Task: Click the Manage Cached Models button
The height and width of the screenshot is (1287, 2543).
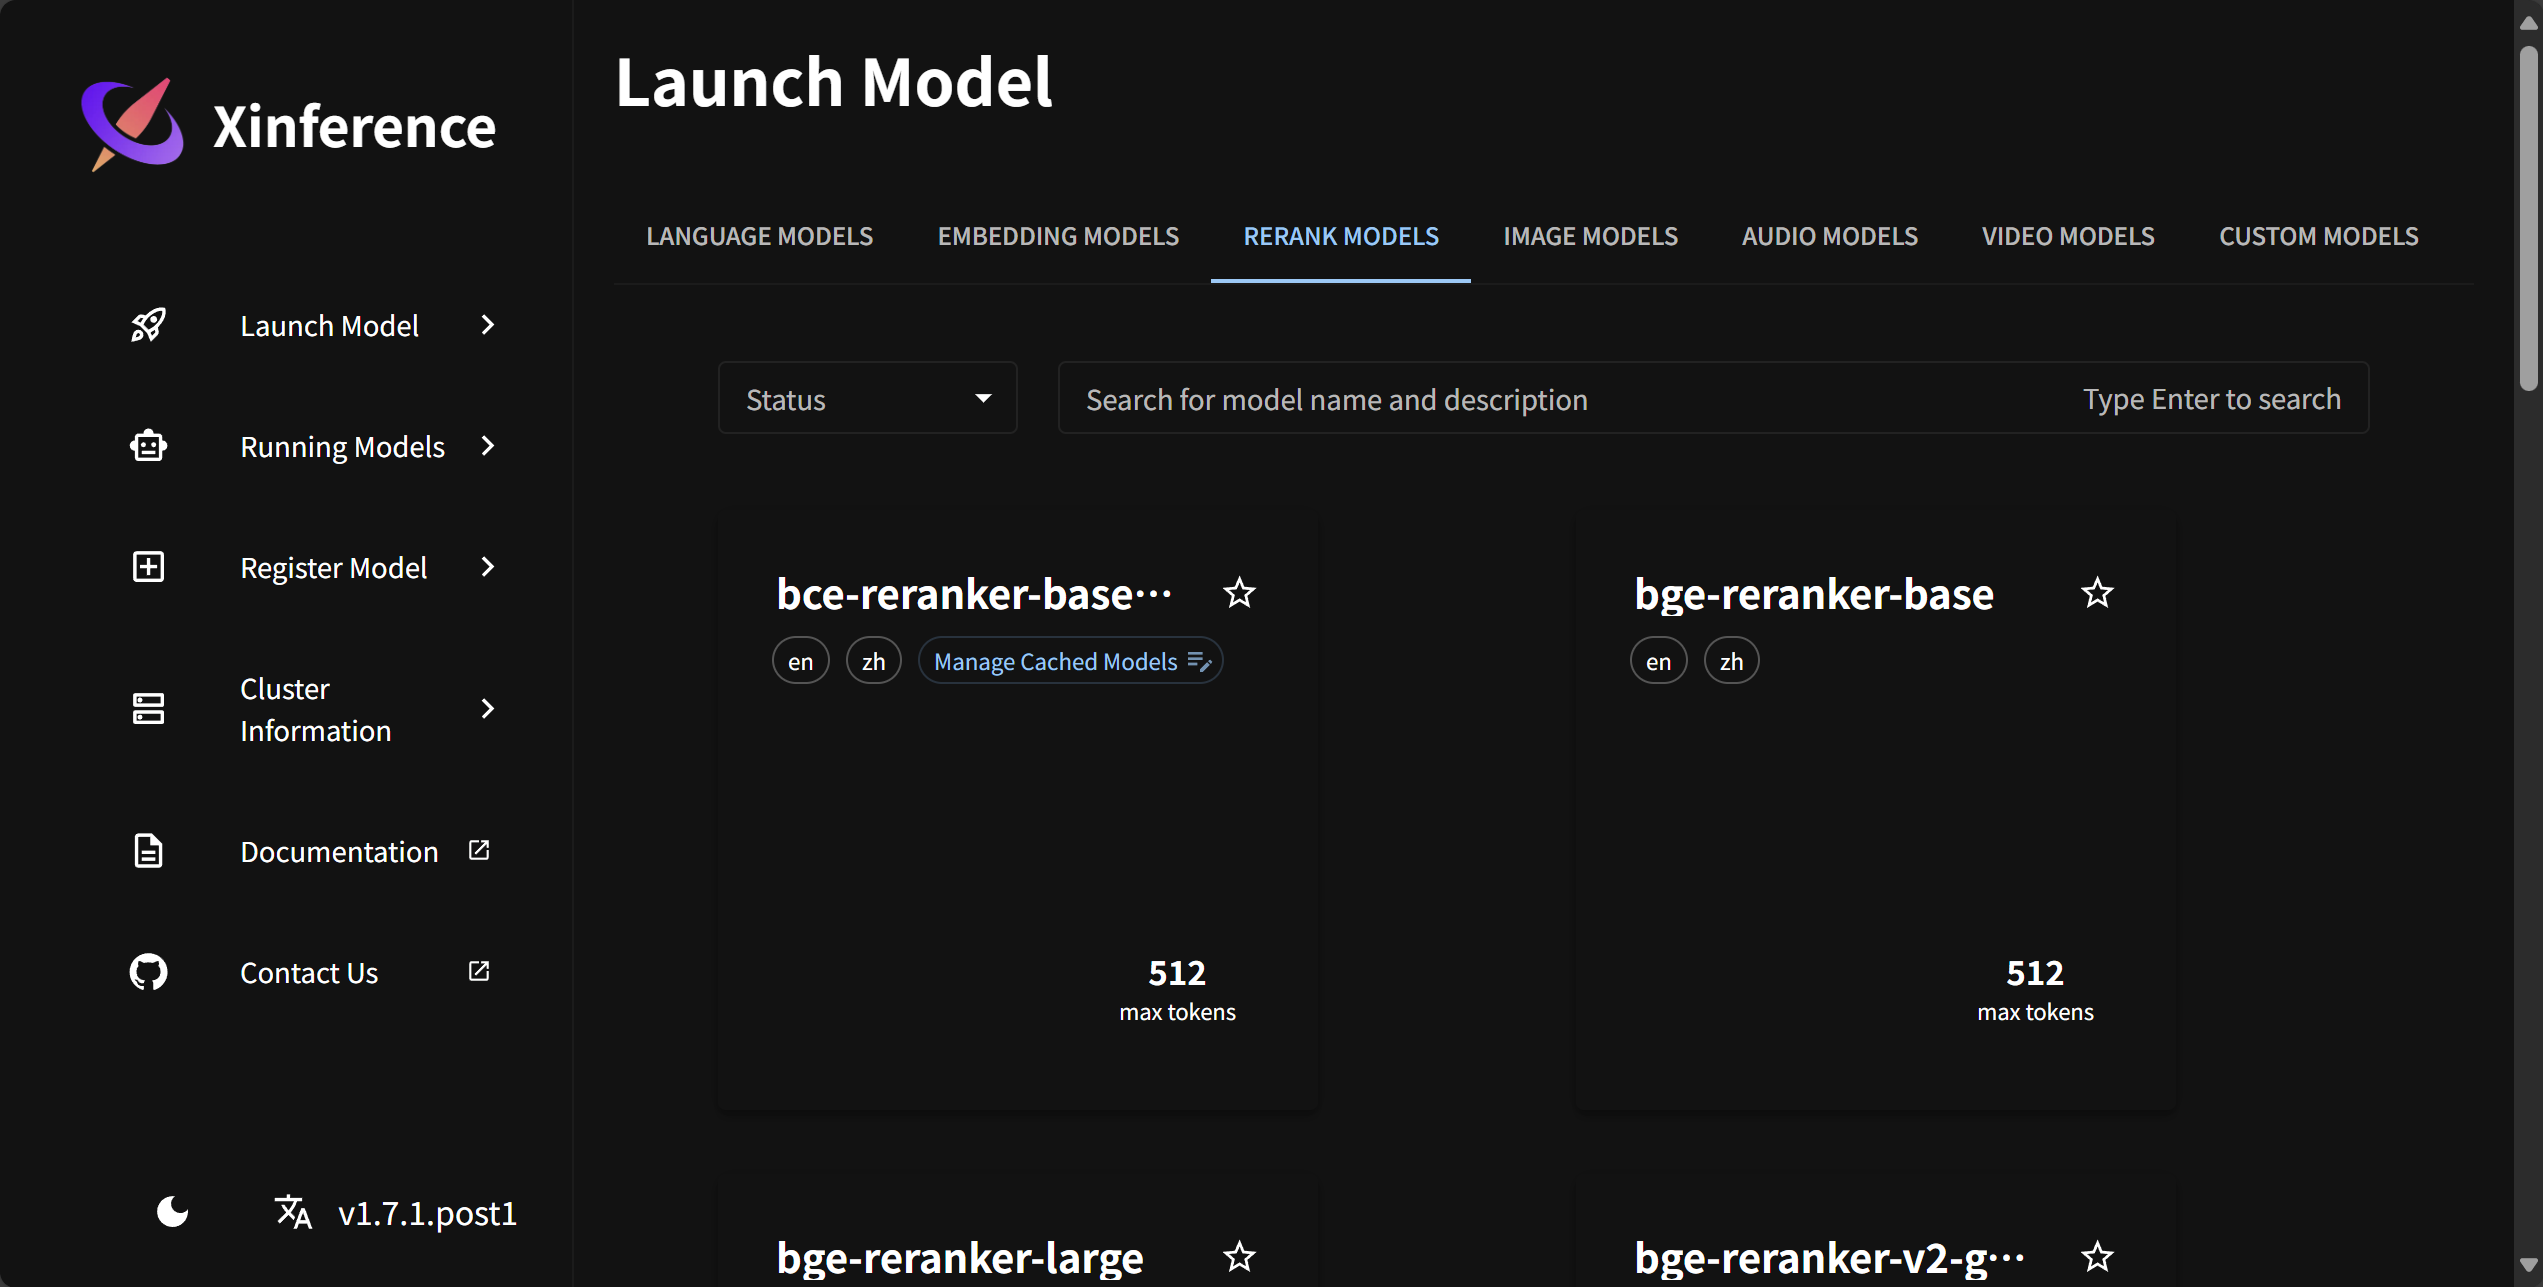Action: 1070,661
